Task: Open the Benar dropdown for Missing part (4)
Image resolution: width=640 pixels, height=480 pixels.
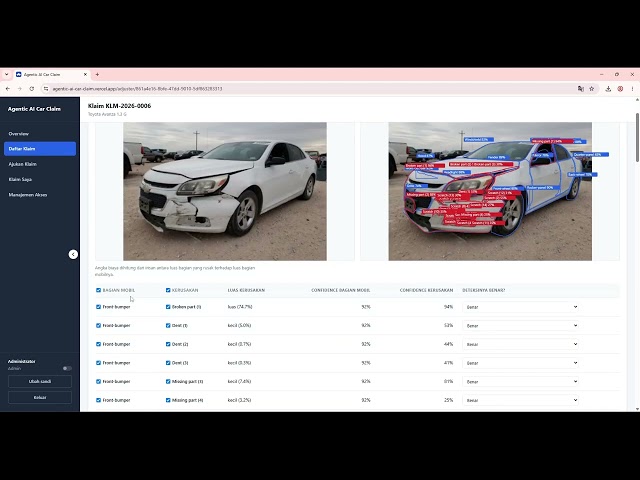Action: tap(521, 400)
